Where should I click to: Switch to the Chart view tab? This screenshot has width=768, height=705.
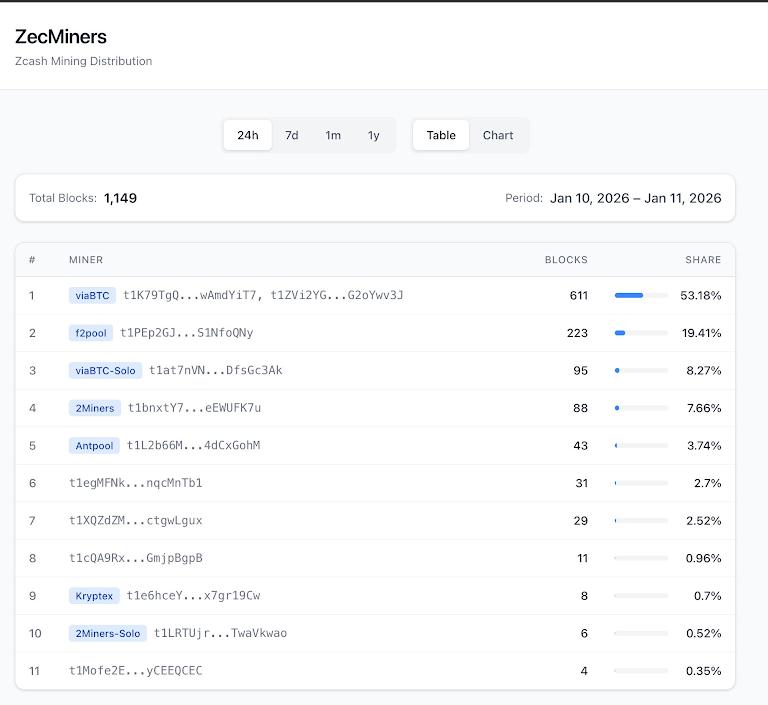pyautogui.click(x=498, y=135)
